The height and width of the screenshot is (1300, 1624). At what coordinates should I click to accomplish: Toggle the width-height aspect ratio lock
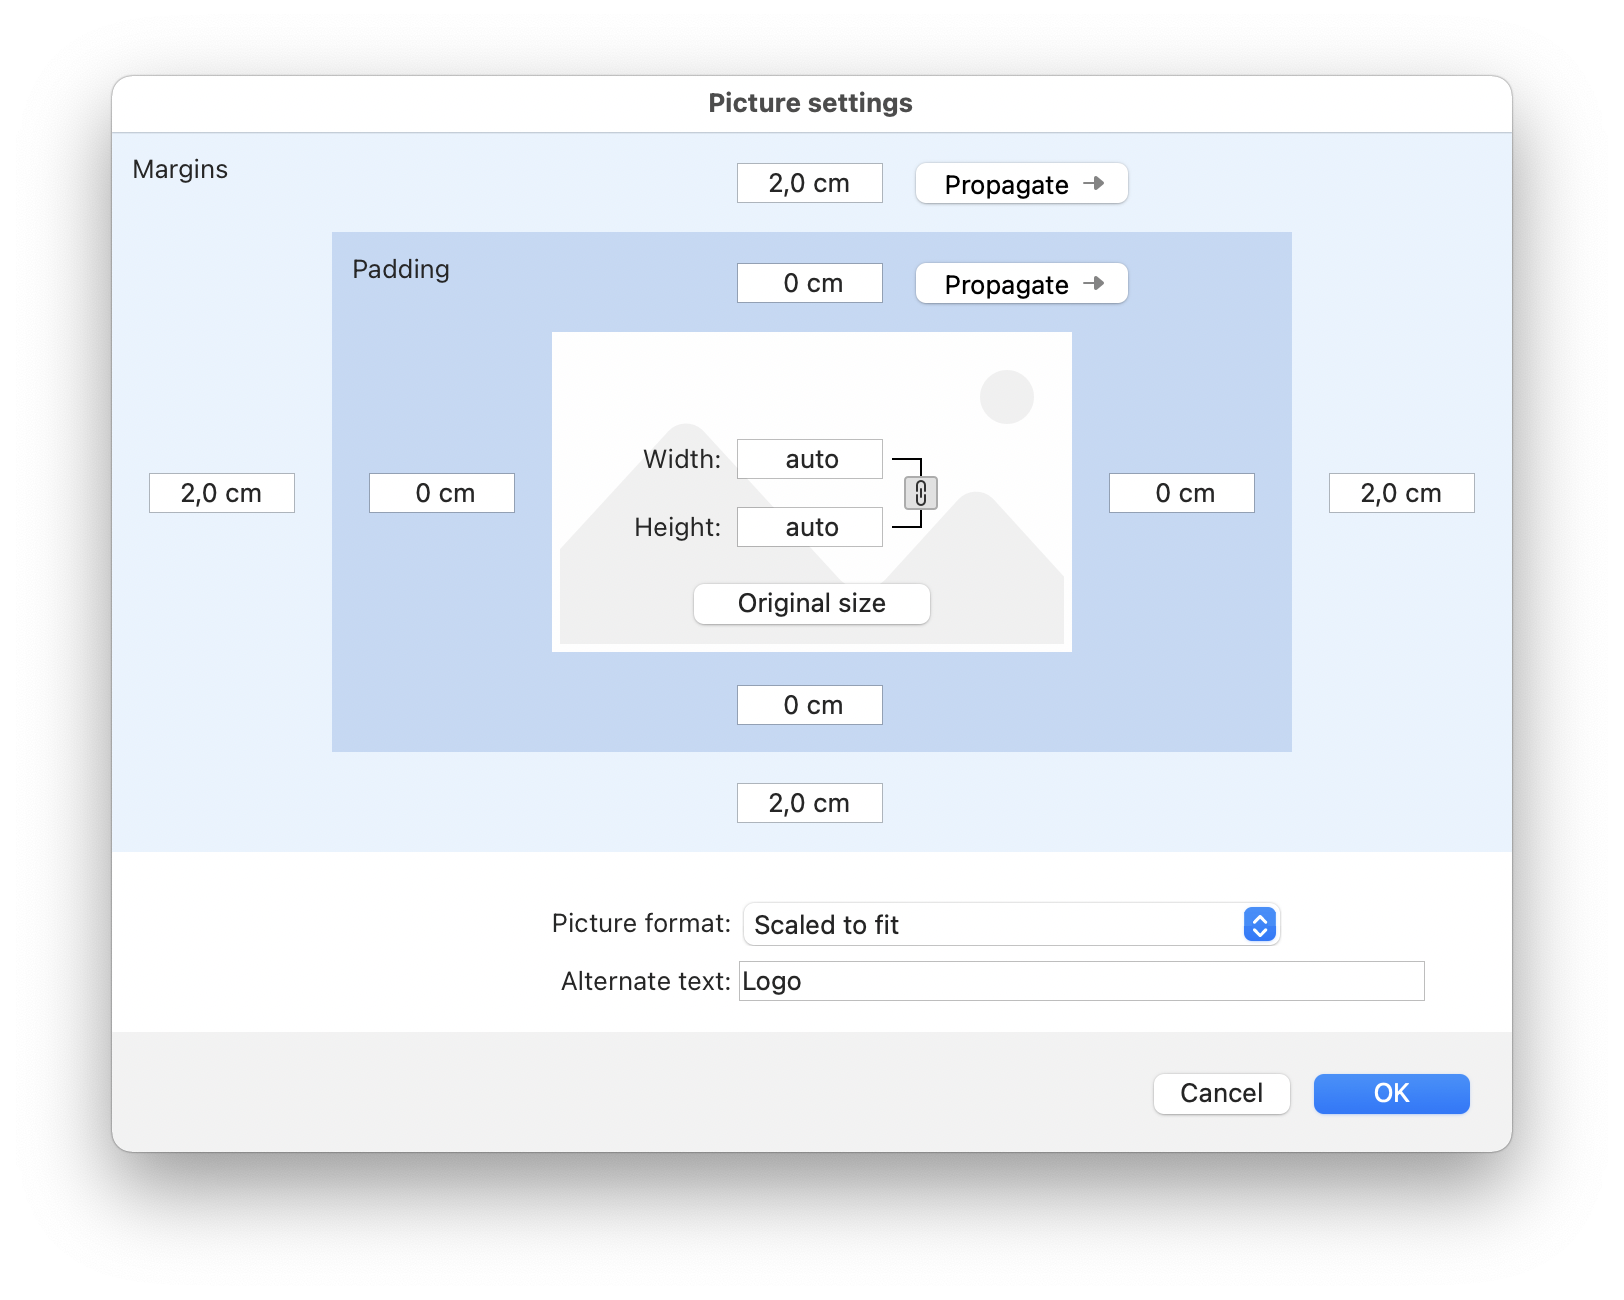pyautogui.click(x=920, y=493)
